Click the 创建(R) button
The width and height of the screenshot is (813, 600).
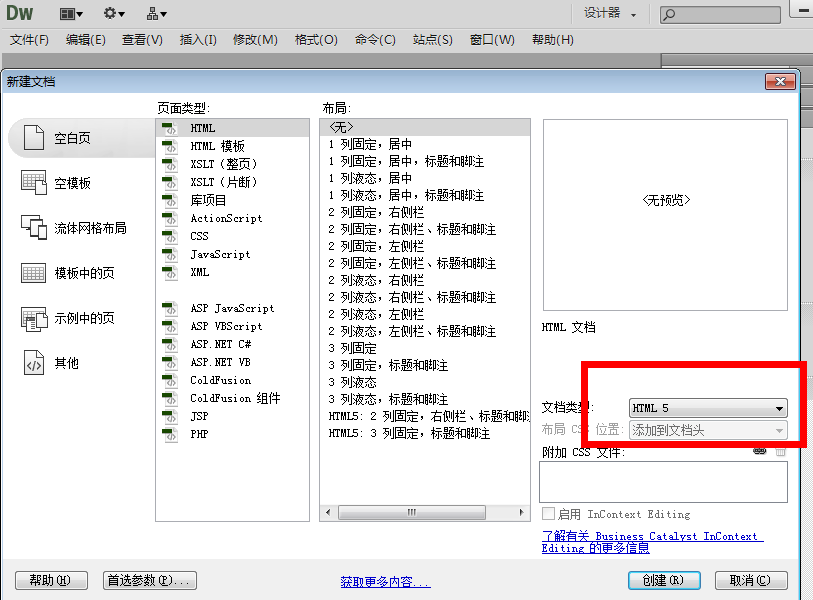[x=663, y=580]
